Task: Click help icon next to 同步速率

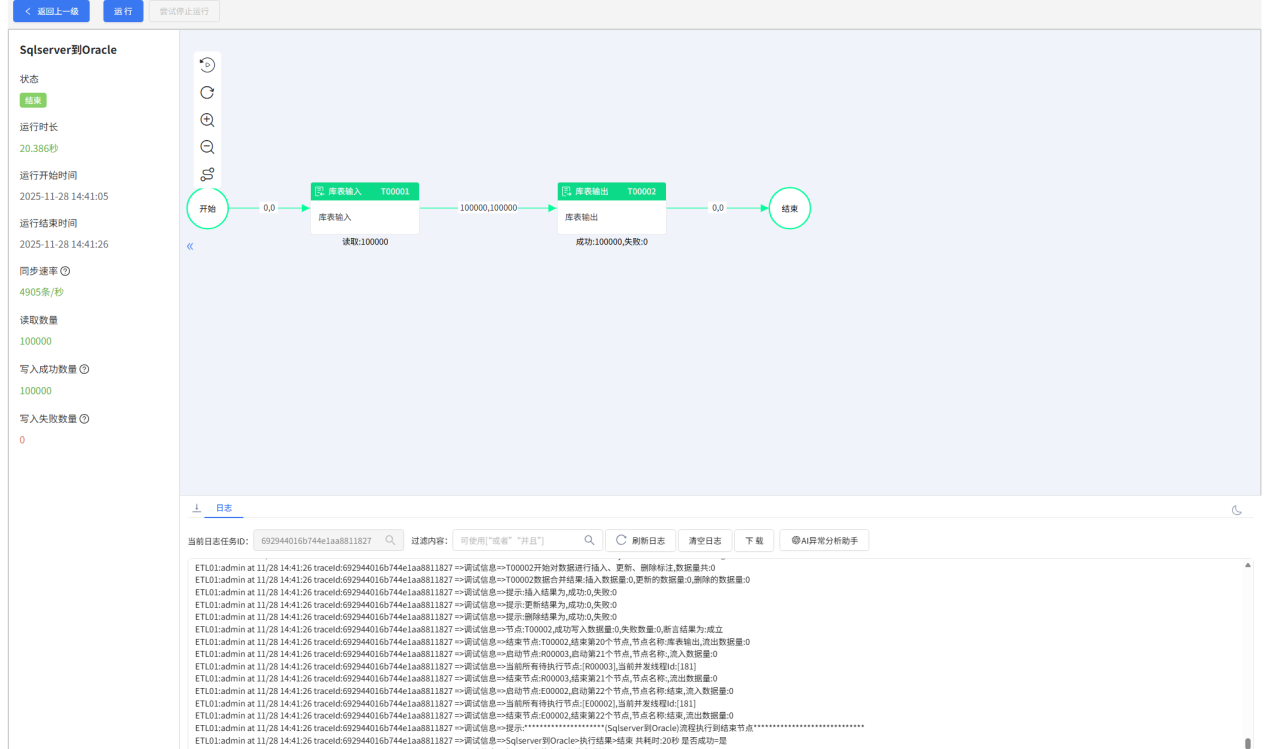Action: pos(66,271)
